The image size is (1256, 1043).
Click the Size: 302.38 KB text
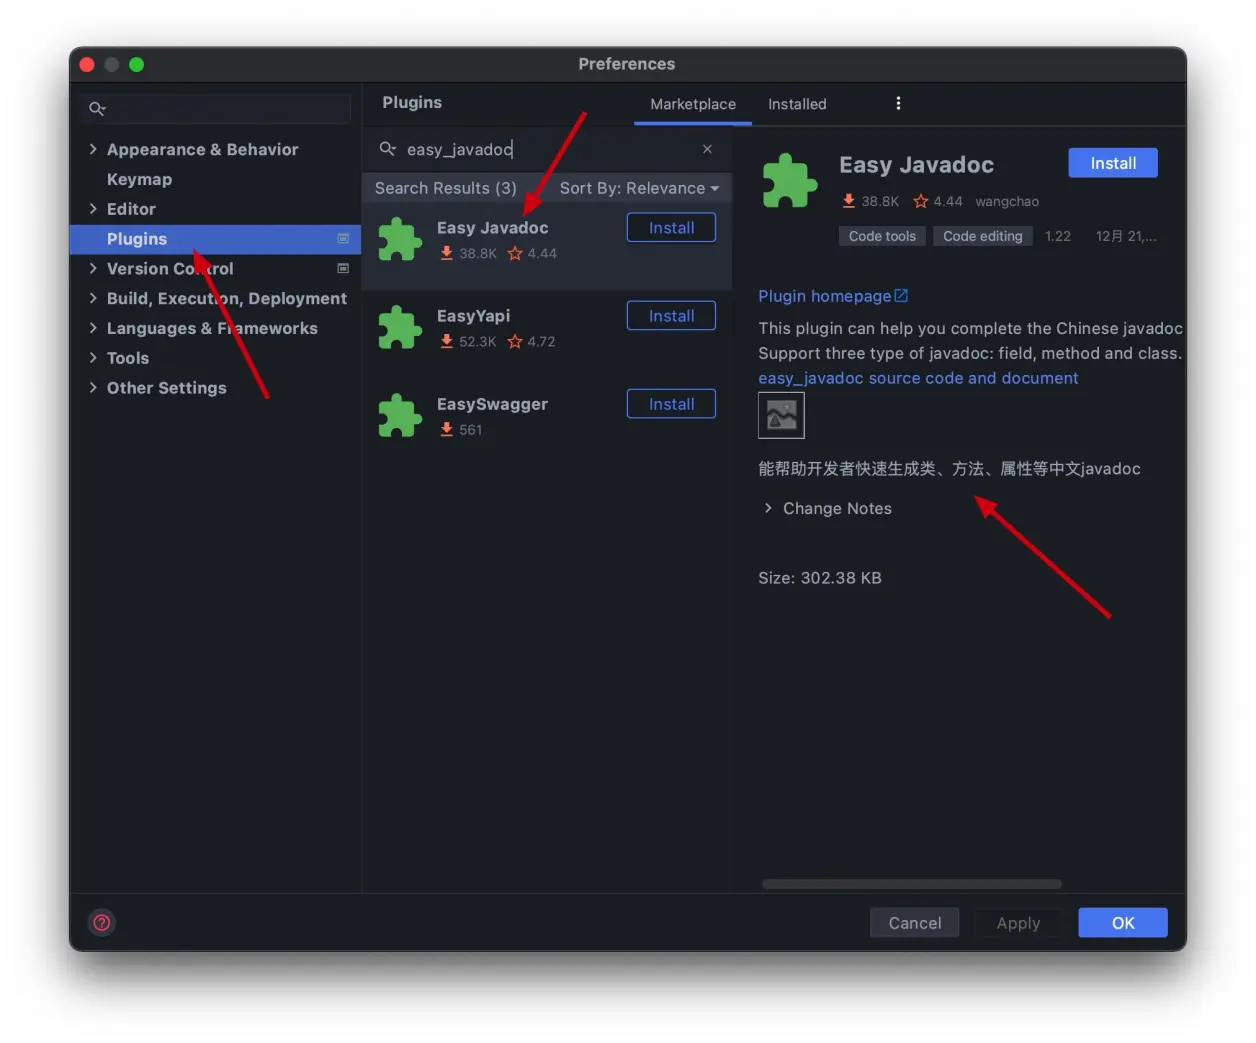click(820, 578)
